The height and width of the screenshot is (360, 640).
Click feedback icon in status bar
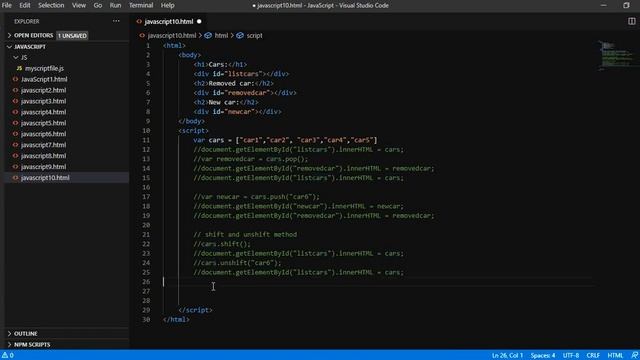[x=634, y=355]
